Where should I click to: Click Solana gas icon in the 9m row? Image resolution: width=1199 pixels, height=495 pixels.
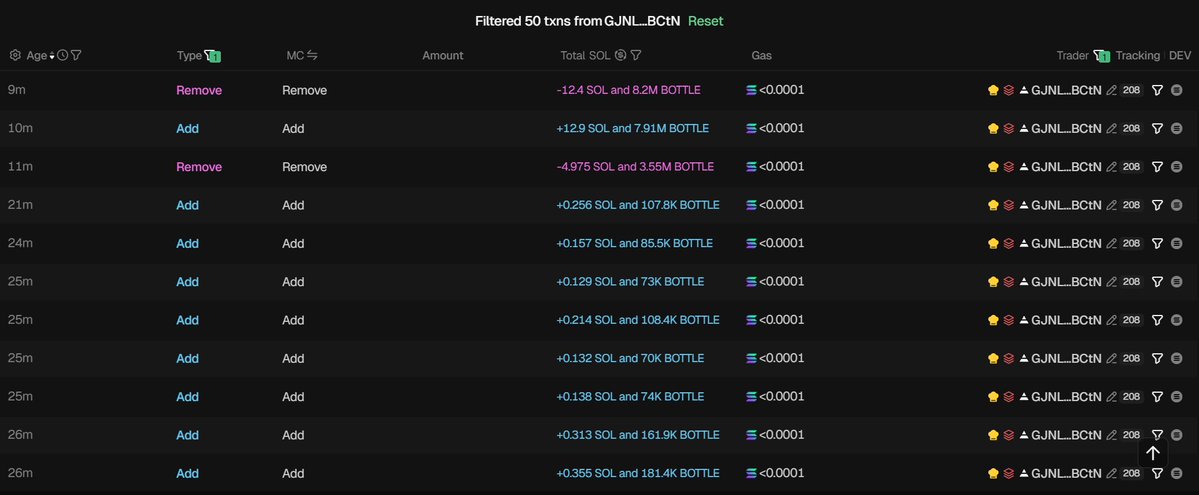pyautogui.click(x=751, y=90)
